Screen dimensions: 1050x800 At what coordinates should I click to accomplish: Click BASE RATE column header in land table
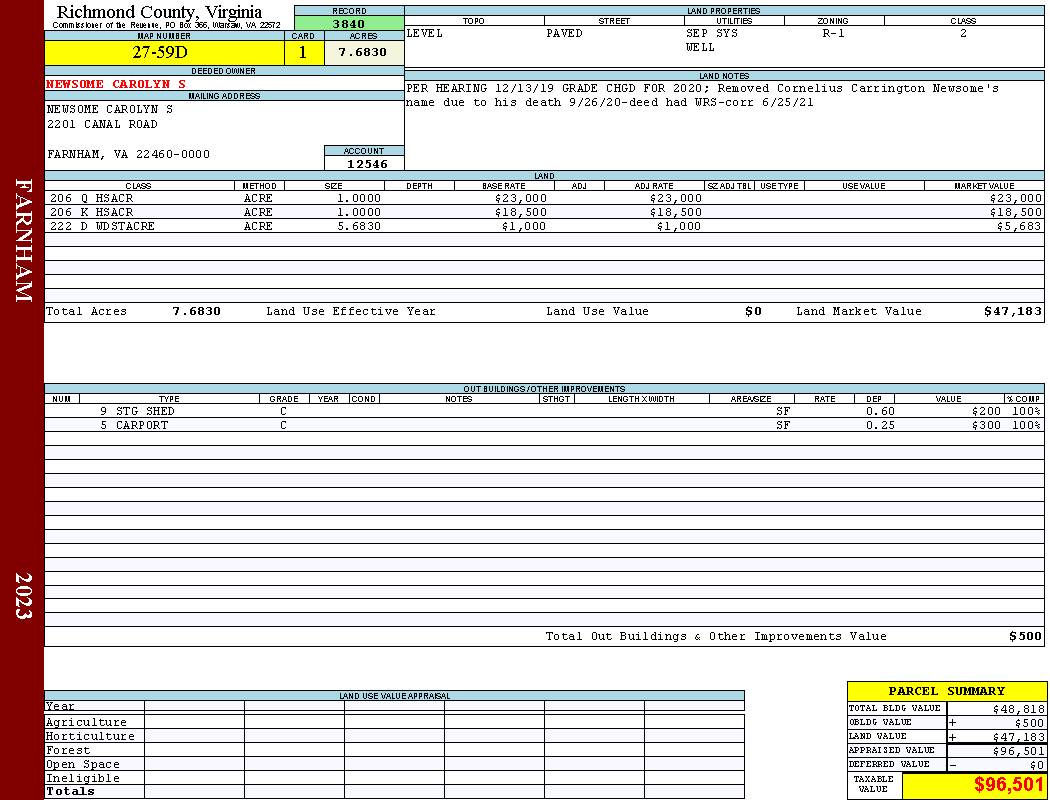[x=504, y=186]
